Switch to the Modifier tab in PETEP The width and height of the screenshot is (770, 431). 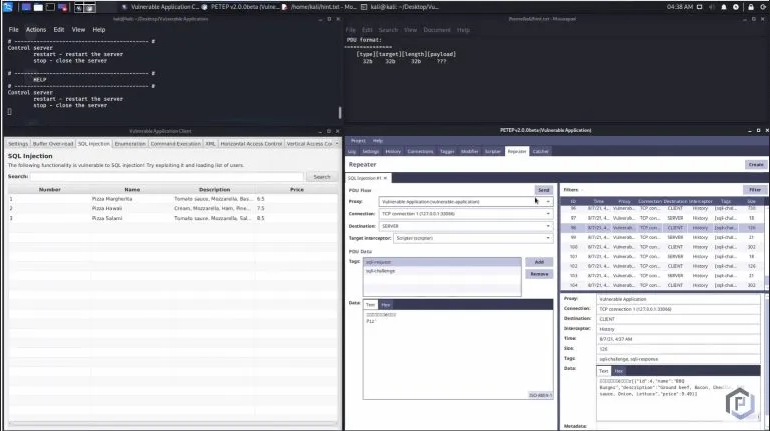click(469, 152)
